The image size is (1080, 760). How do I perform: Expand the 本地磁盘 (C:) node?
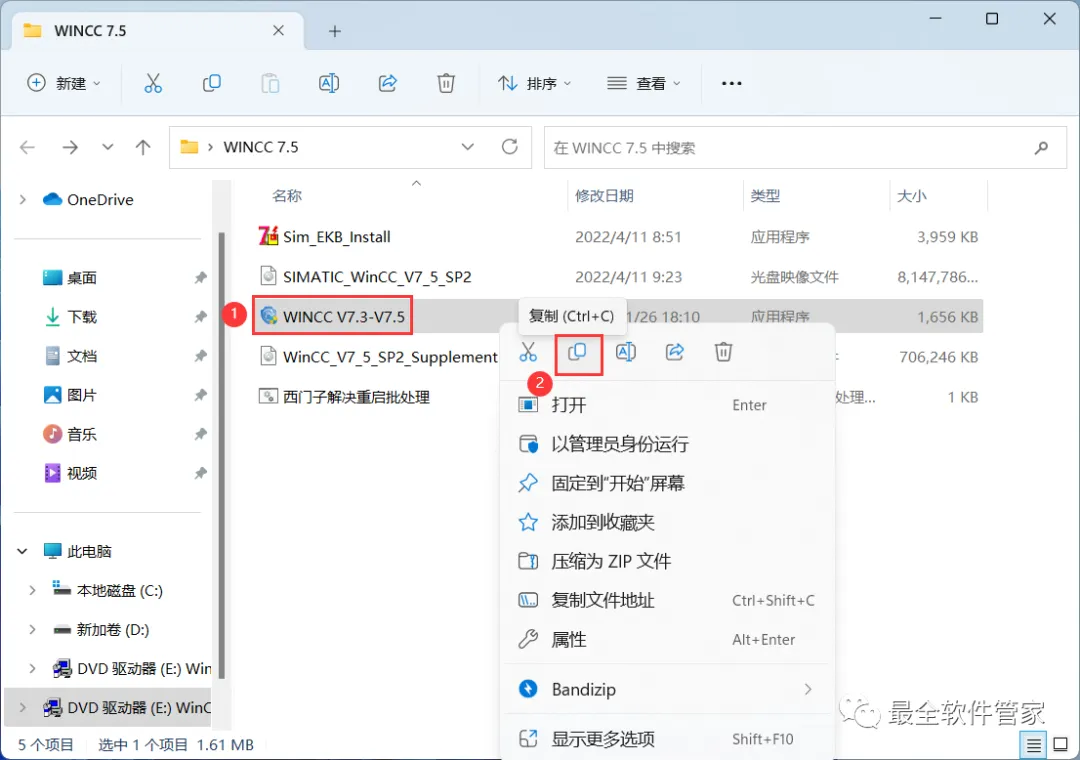(x=32, y=590)
